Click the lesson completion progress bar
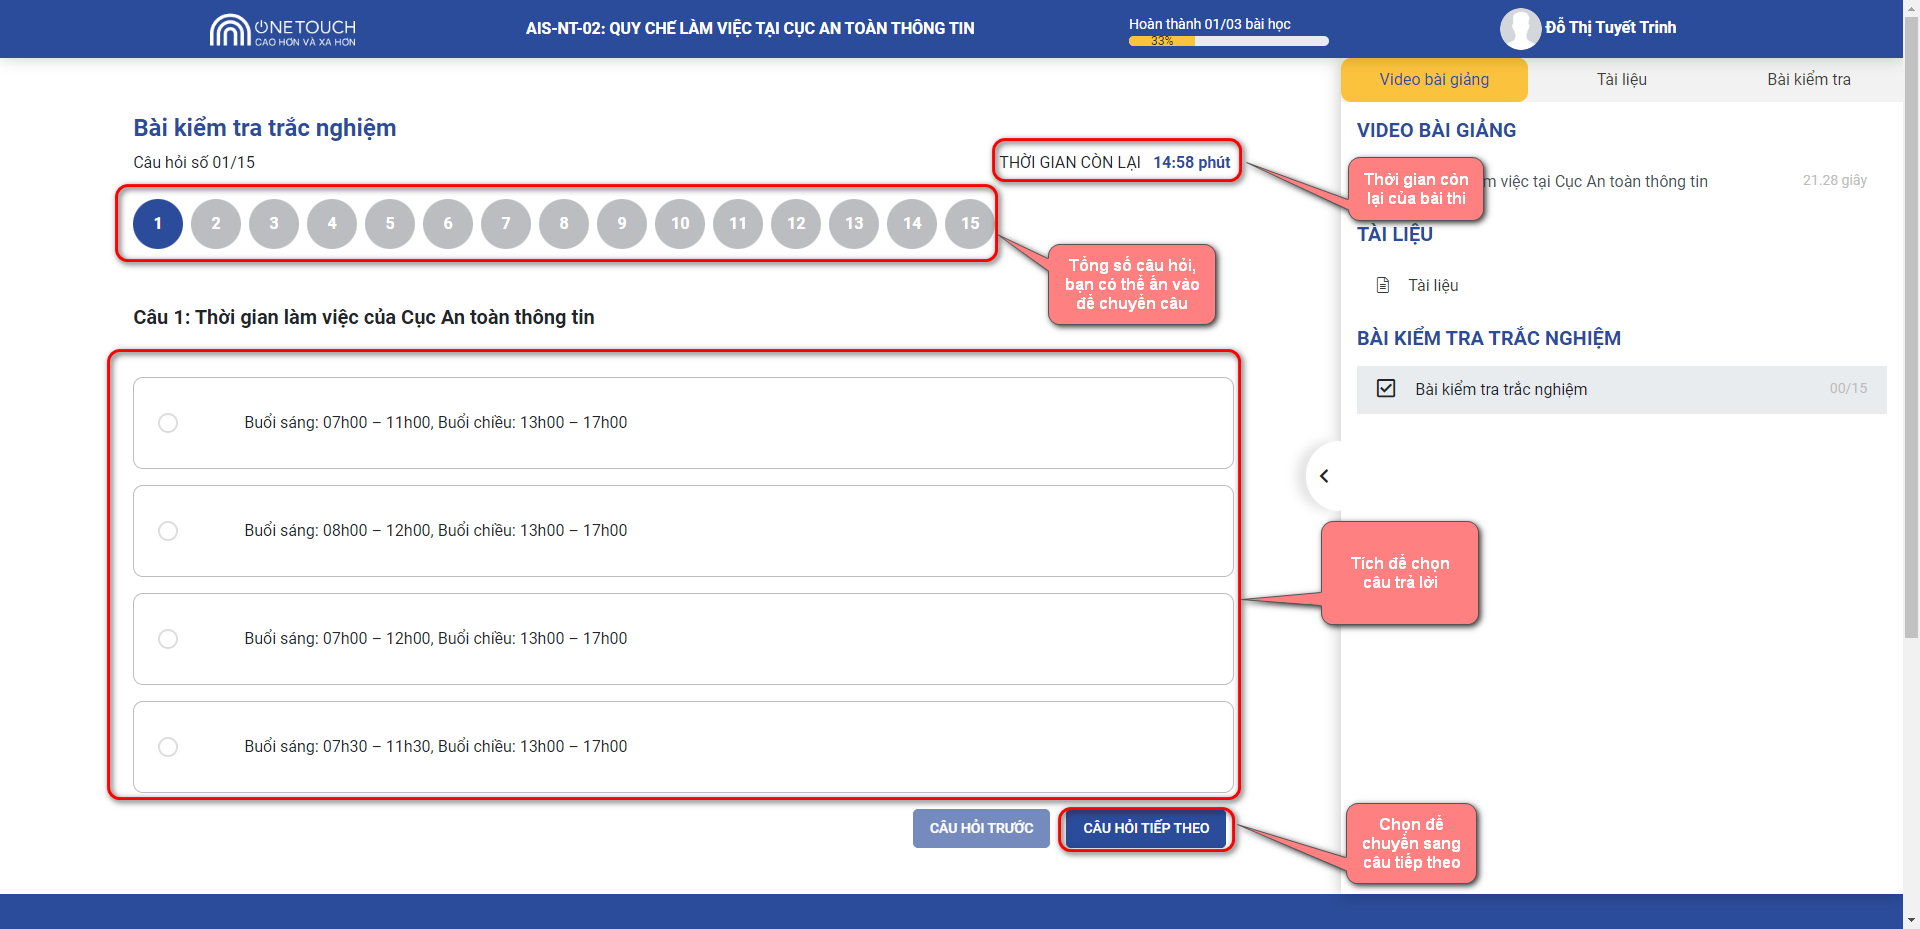The height and width of the screenshot is (929, 1920). [1228, 41]
